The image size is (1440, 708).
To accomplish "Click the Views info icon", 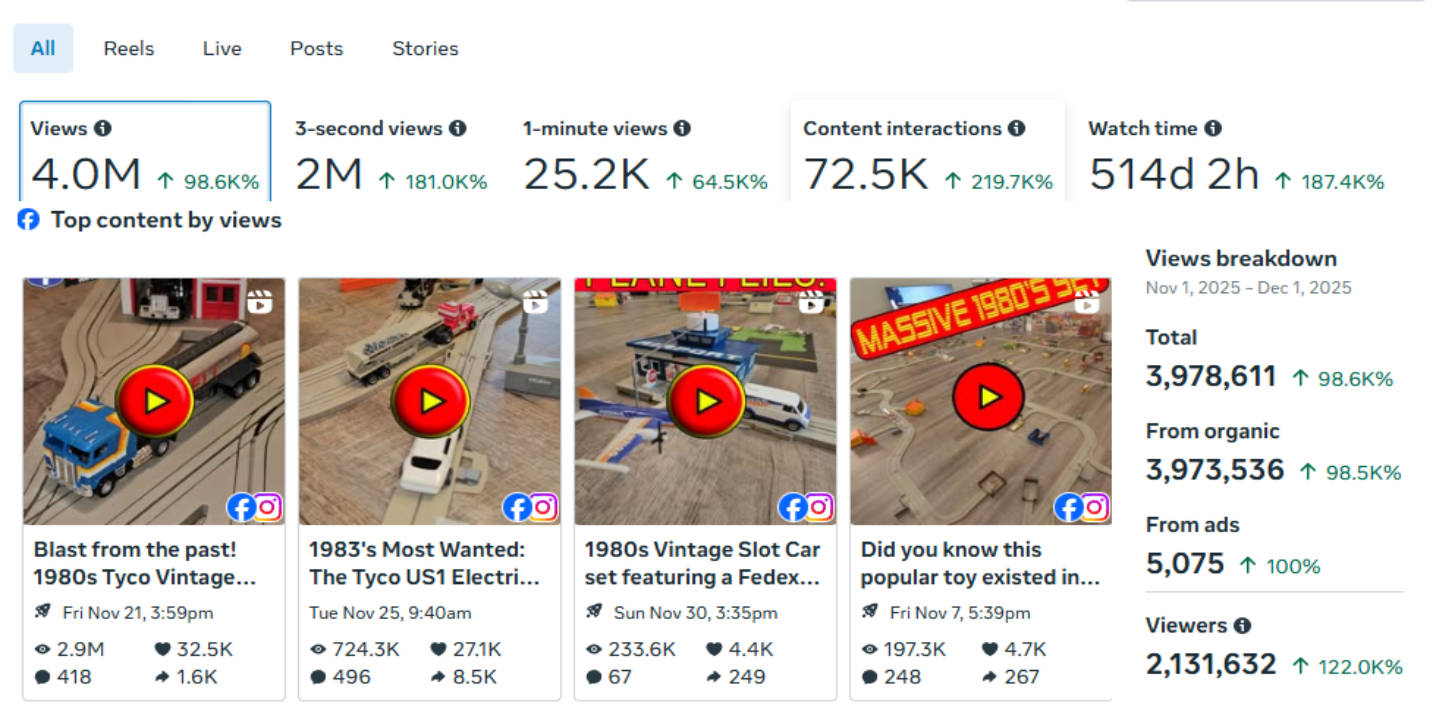I will tap(105, 128).
